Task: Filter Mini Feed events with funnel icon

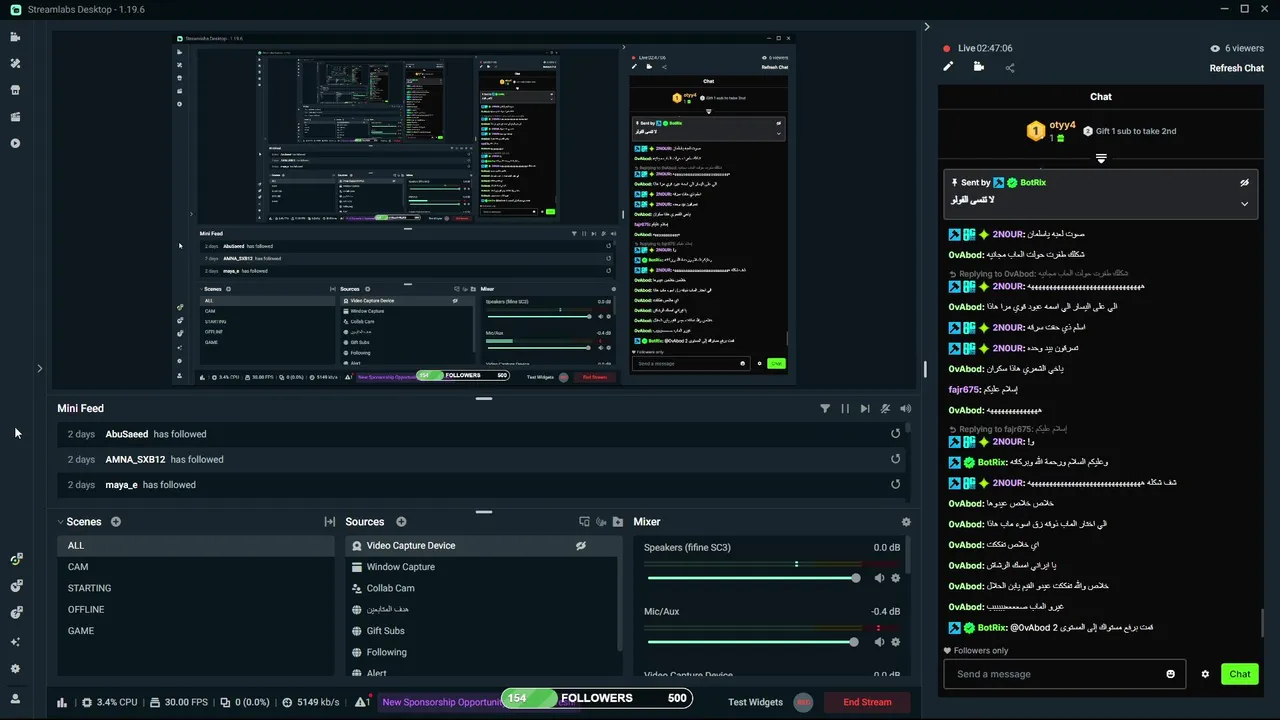Action: pos(825,408)
